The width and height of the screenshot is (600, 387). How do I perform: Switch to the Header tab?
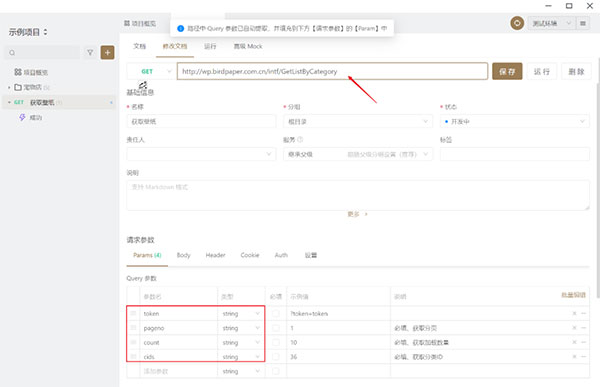tap(215, 255)
